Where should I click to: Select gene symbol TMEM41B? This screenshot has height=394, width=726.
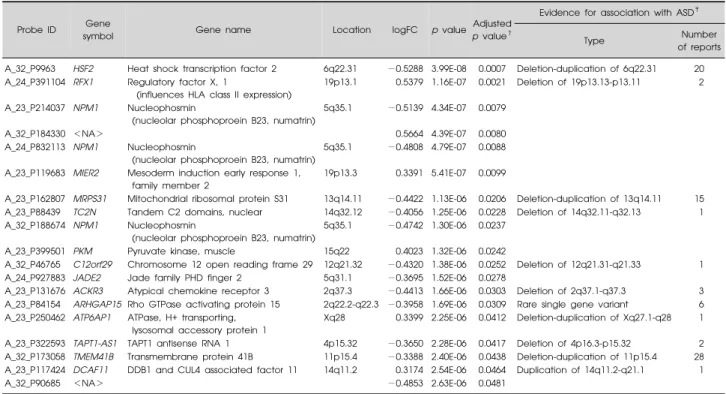(93, 357)
